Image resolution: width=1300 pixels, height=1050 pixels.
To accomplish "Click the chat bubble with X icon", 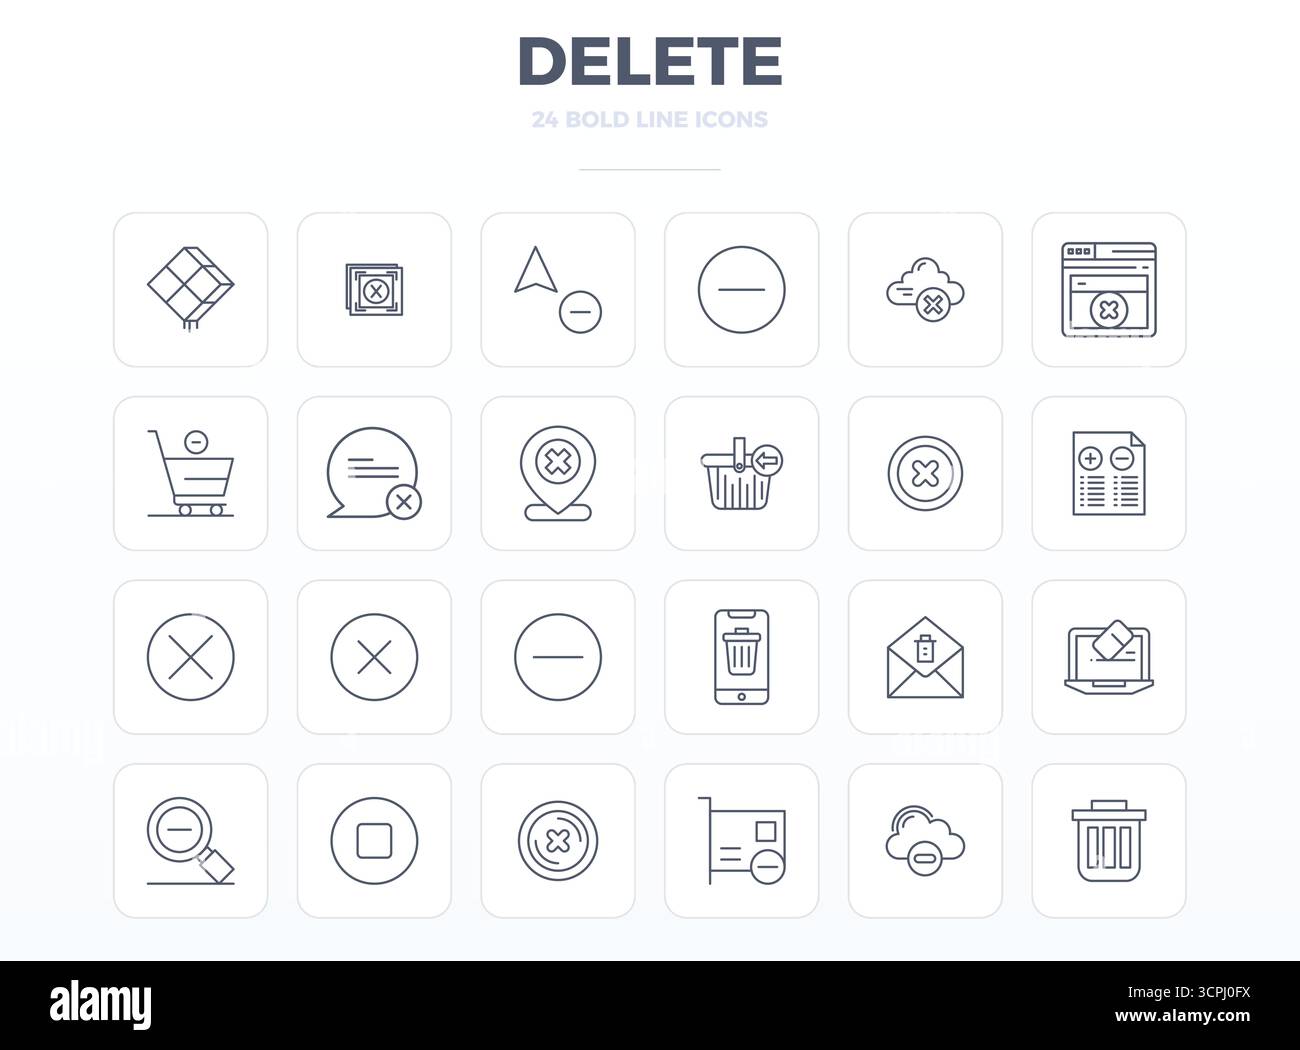I will [374, 473].
